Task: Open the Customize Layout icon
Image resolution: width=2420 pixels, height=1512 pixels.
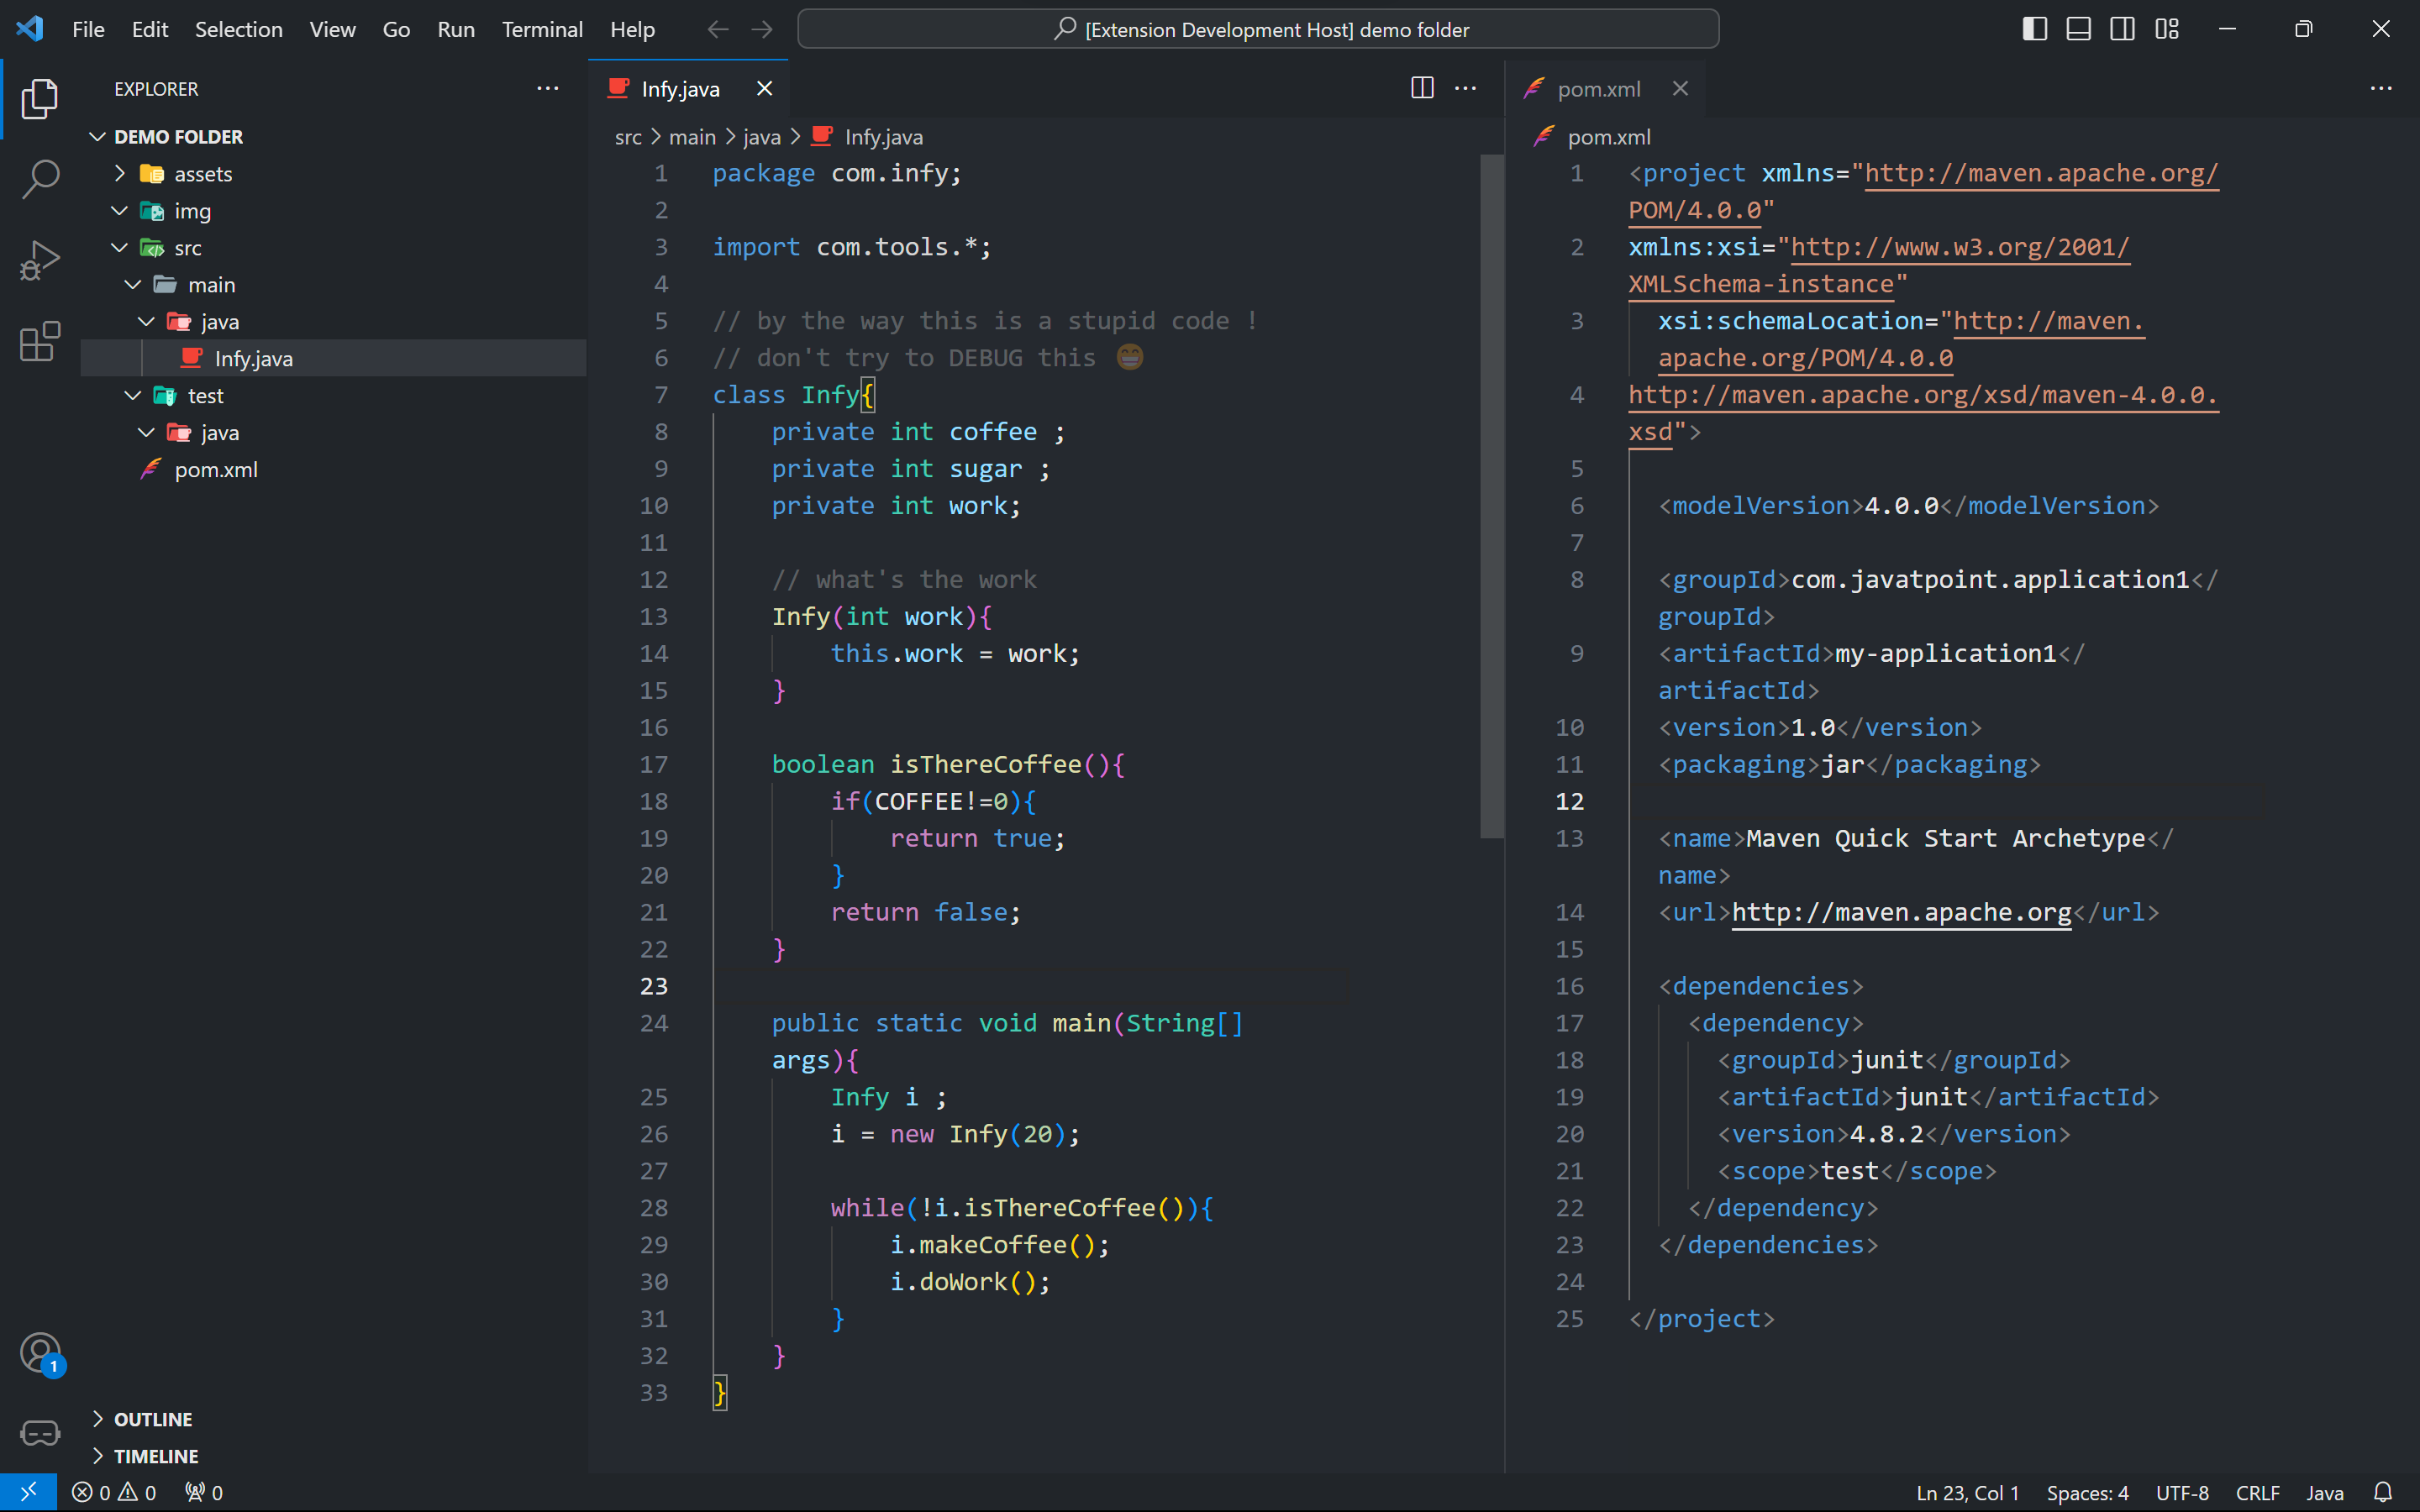Action: pos(2167,29)
